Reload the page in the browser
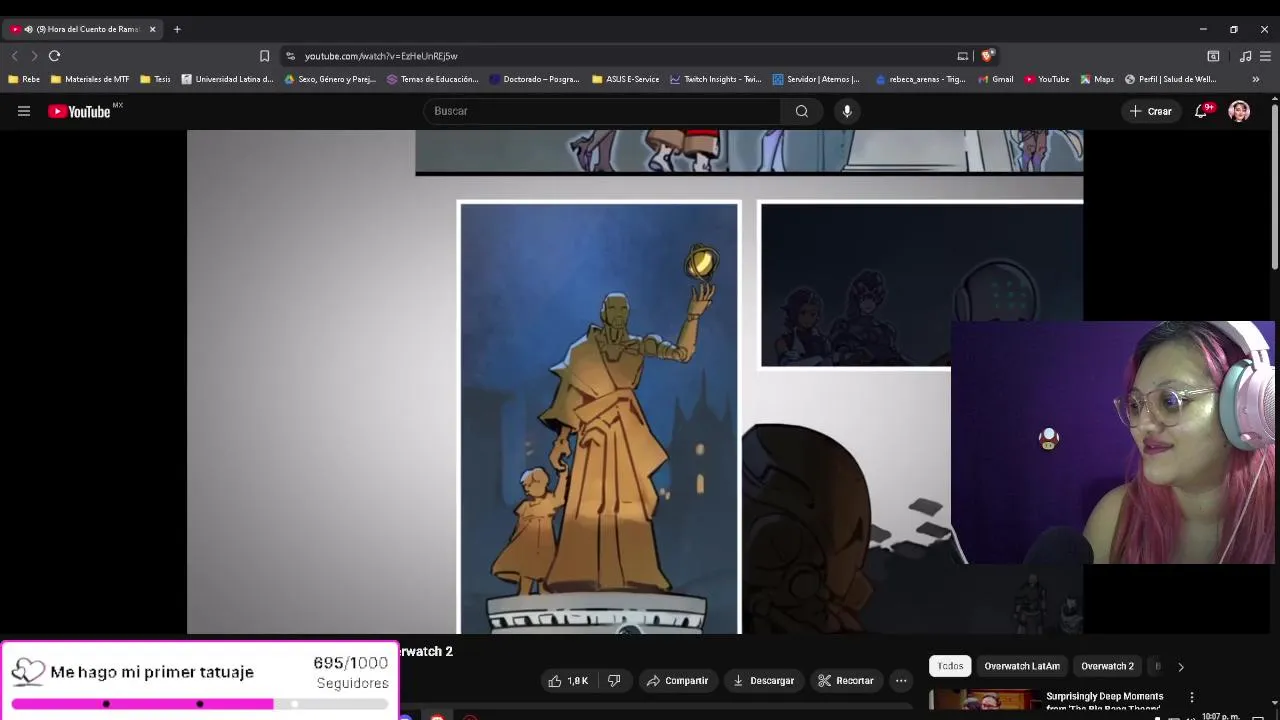Screen dimensions: 1280x720 pyautogui.click(x=55, y=56)
